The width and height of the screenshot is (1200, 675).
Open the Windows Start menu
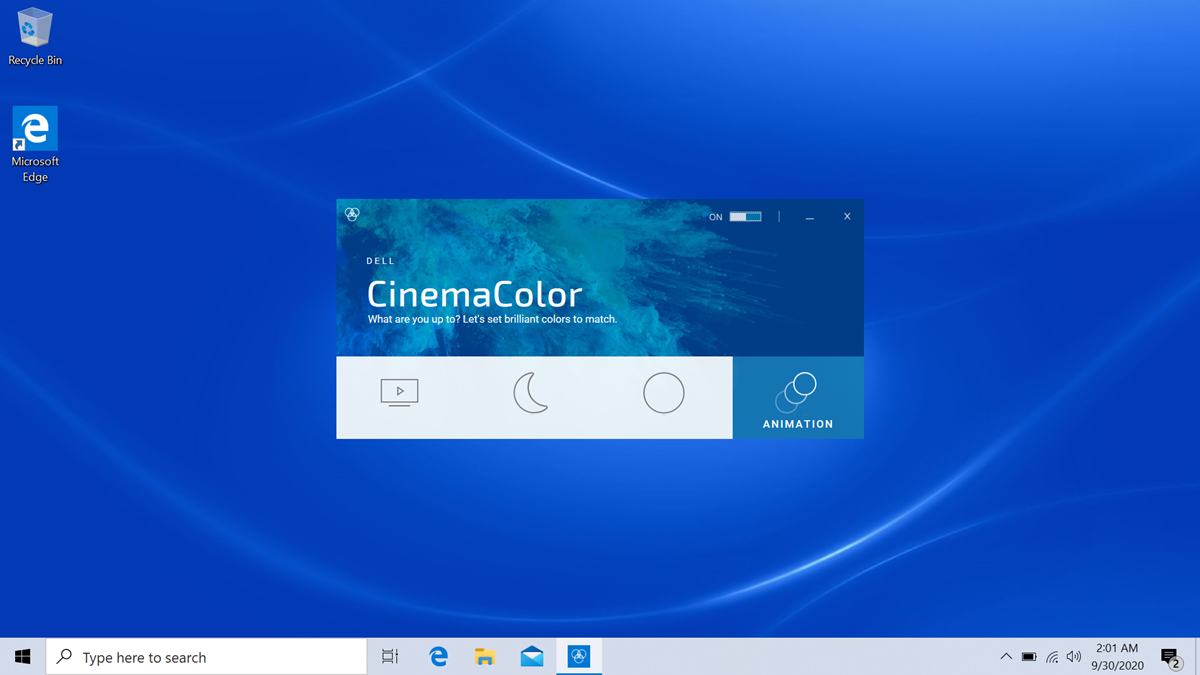(23, 657)
